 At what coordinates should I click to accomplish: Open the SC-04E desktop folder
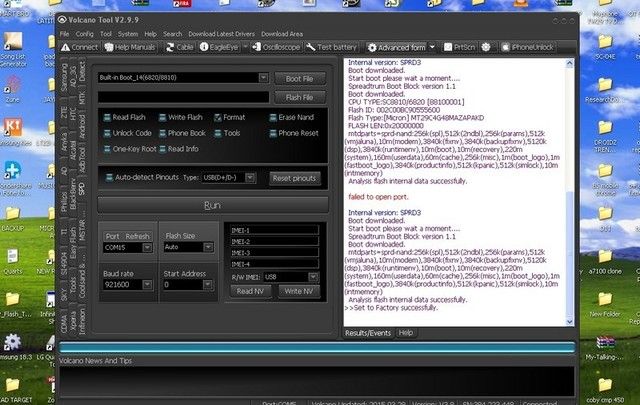click(605, 47)
